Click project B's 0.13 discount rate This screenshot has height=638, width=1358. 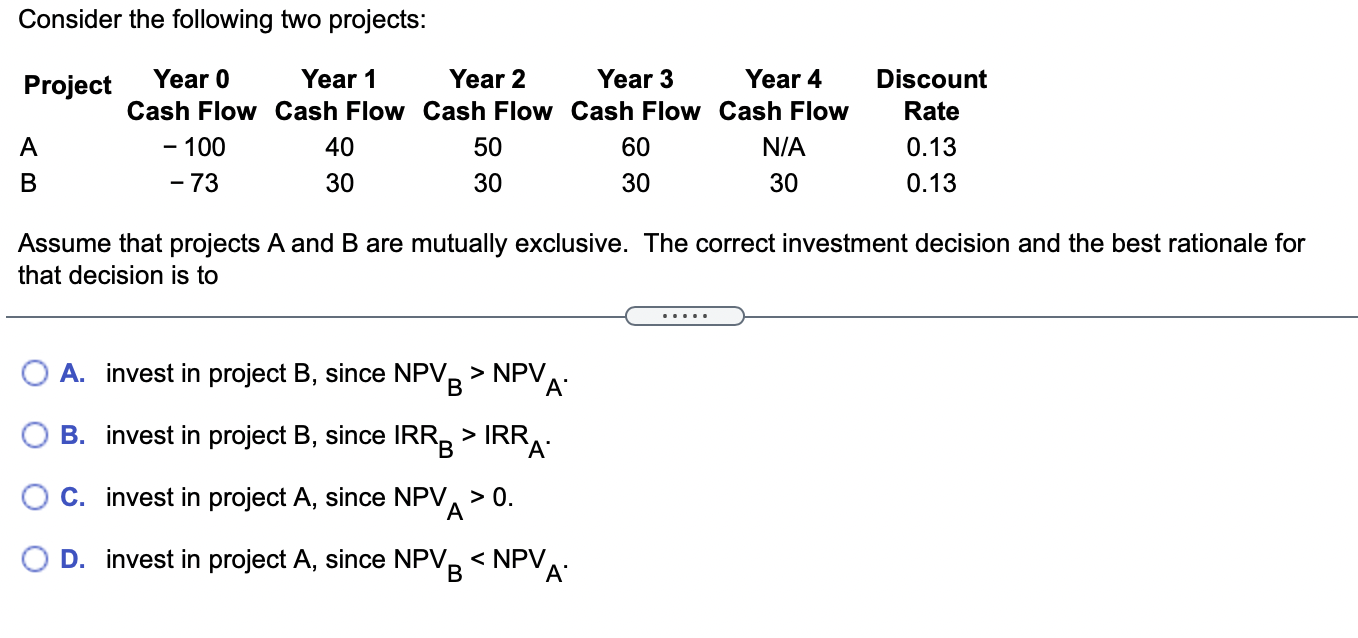931,184
